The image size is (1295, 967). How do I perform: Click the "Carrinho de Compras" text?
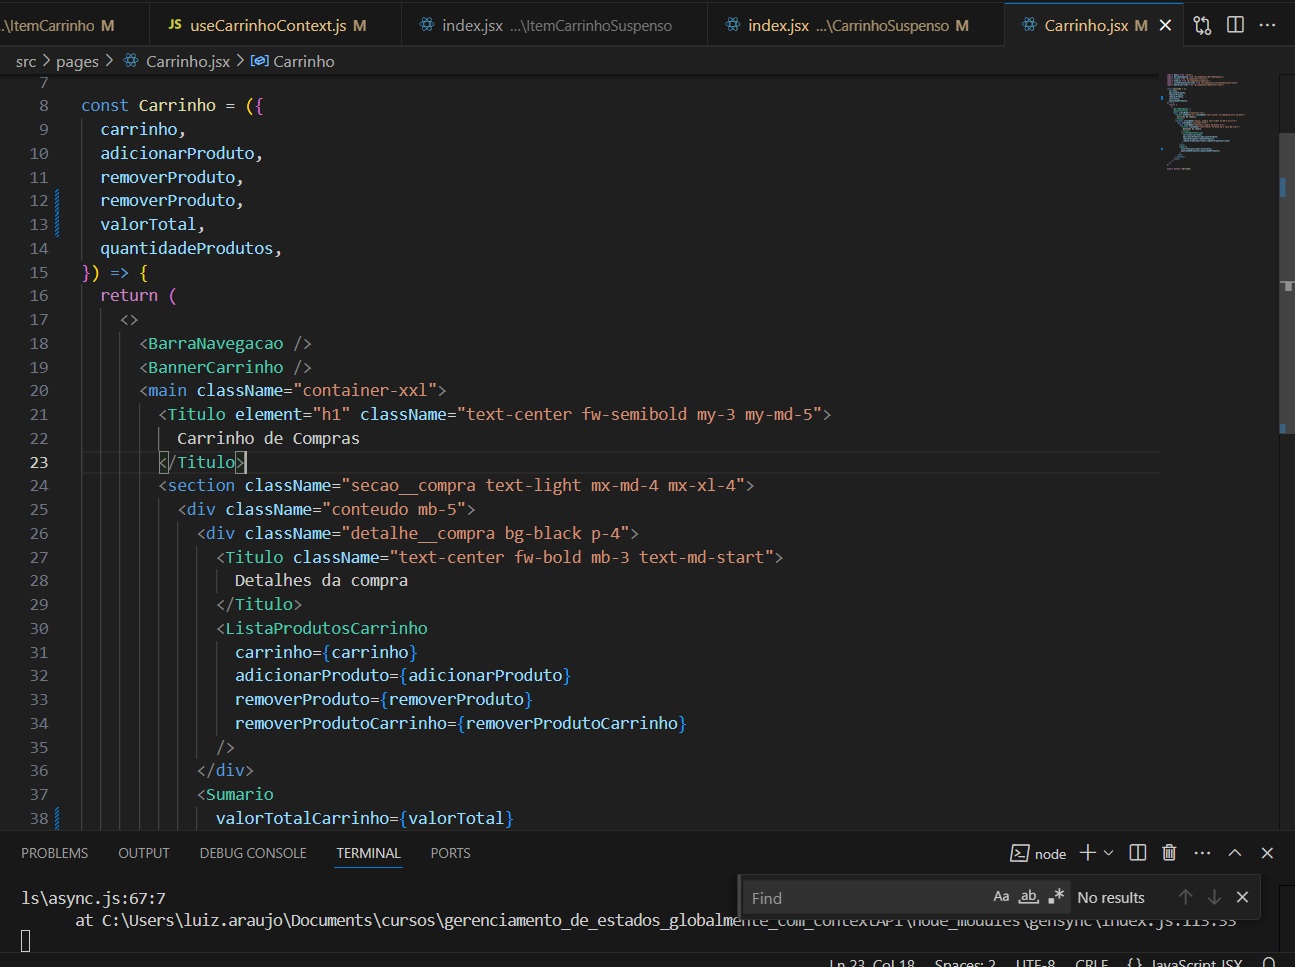(268, 438)
